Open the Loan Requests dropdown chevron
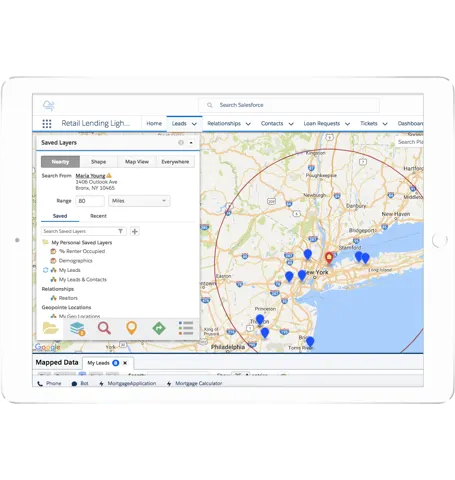This screenshot has width=455, height=480. pos(347,124)
